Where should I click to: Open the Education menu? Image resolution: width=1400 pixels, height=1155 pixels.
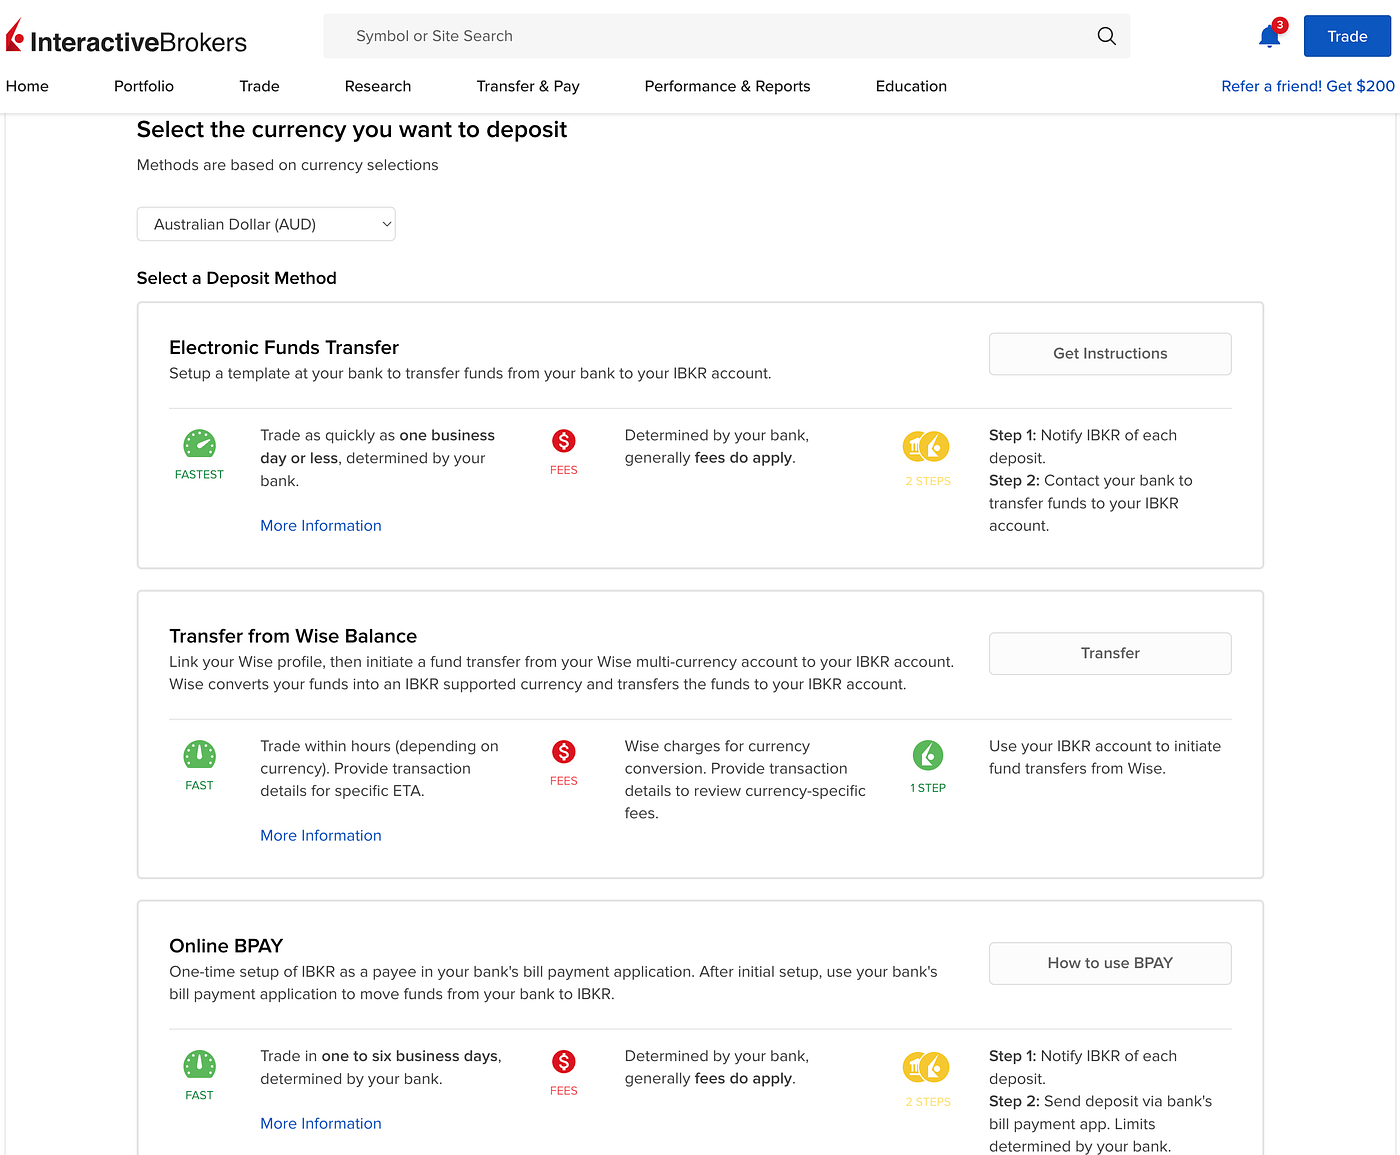(x=911, y=86)
